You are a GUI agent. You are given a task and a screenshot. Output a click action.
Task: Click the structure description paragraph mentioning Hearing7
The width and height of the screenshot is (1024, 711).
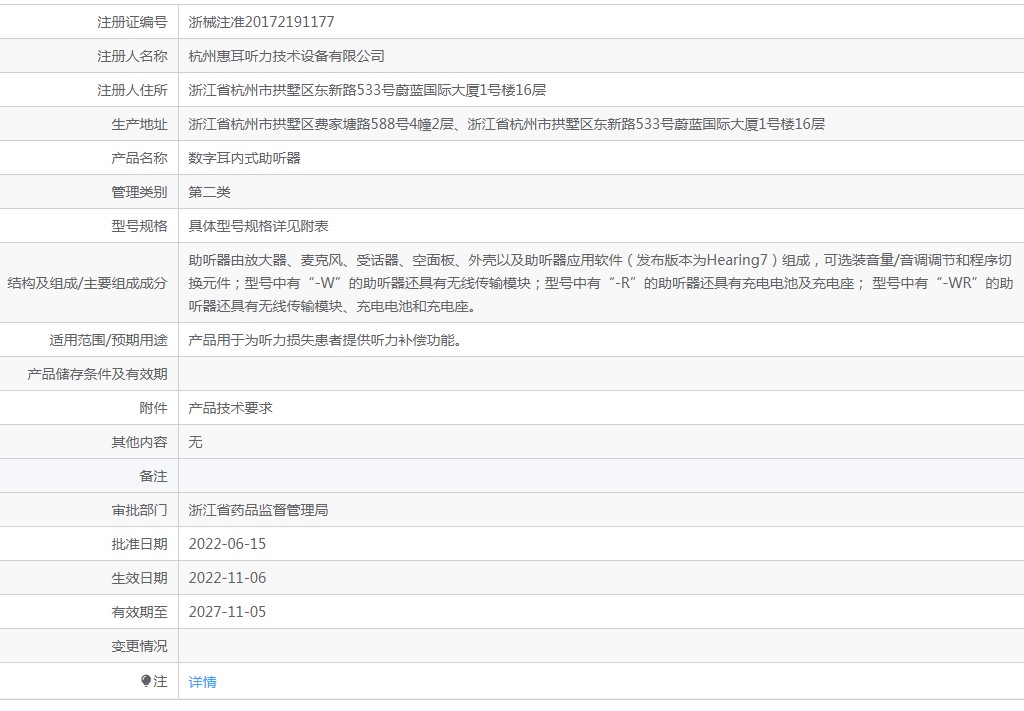tap(601, 283)
